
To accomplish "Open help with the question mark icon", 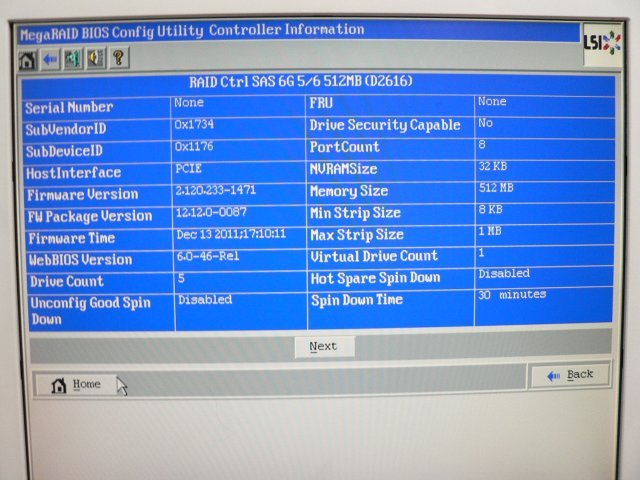I will 119,58.
